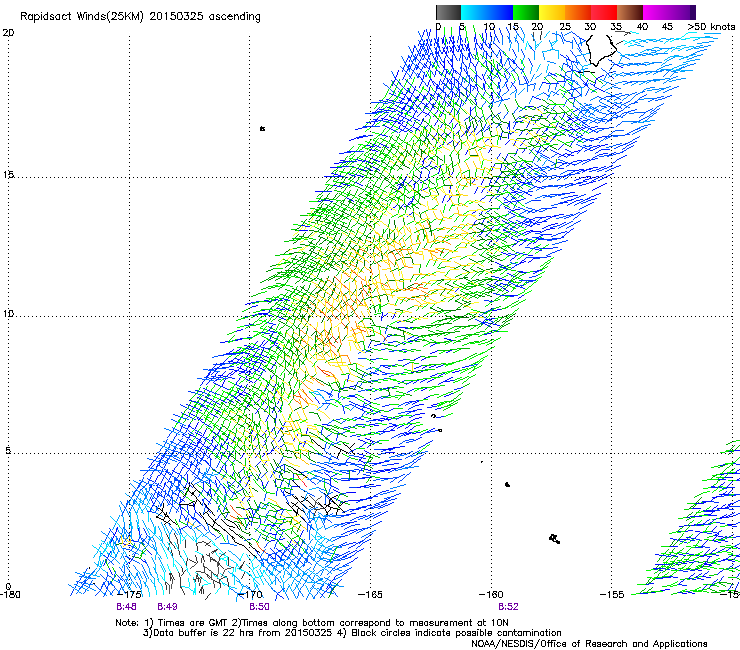
Task: Click the latitude label '20' on left axis
Action: [x=8, y=33]
